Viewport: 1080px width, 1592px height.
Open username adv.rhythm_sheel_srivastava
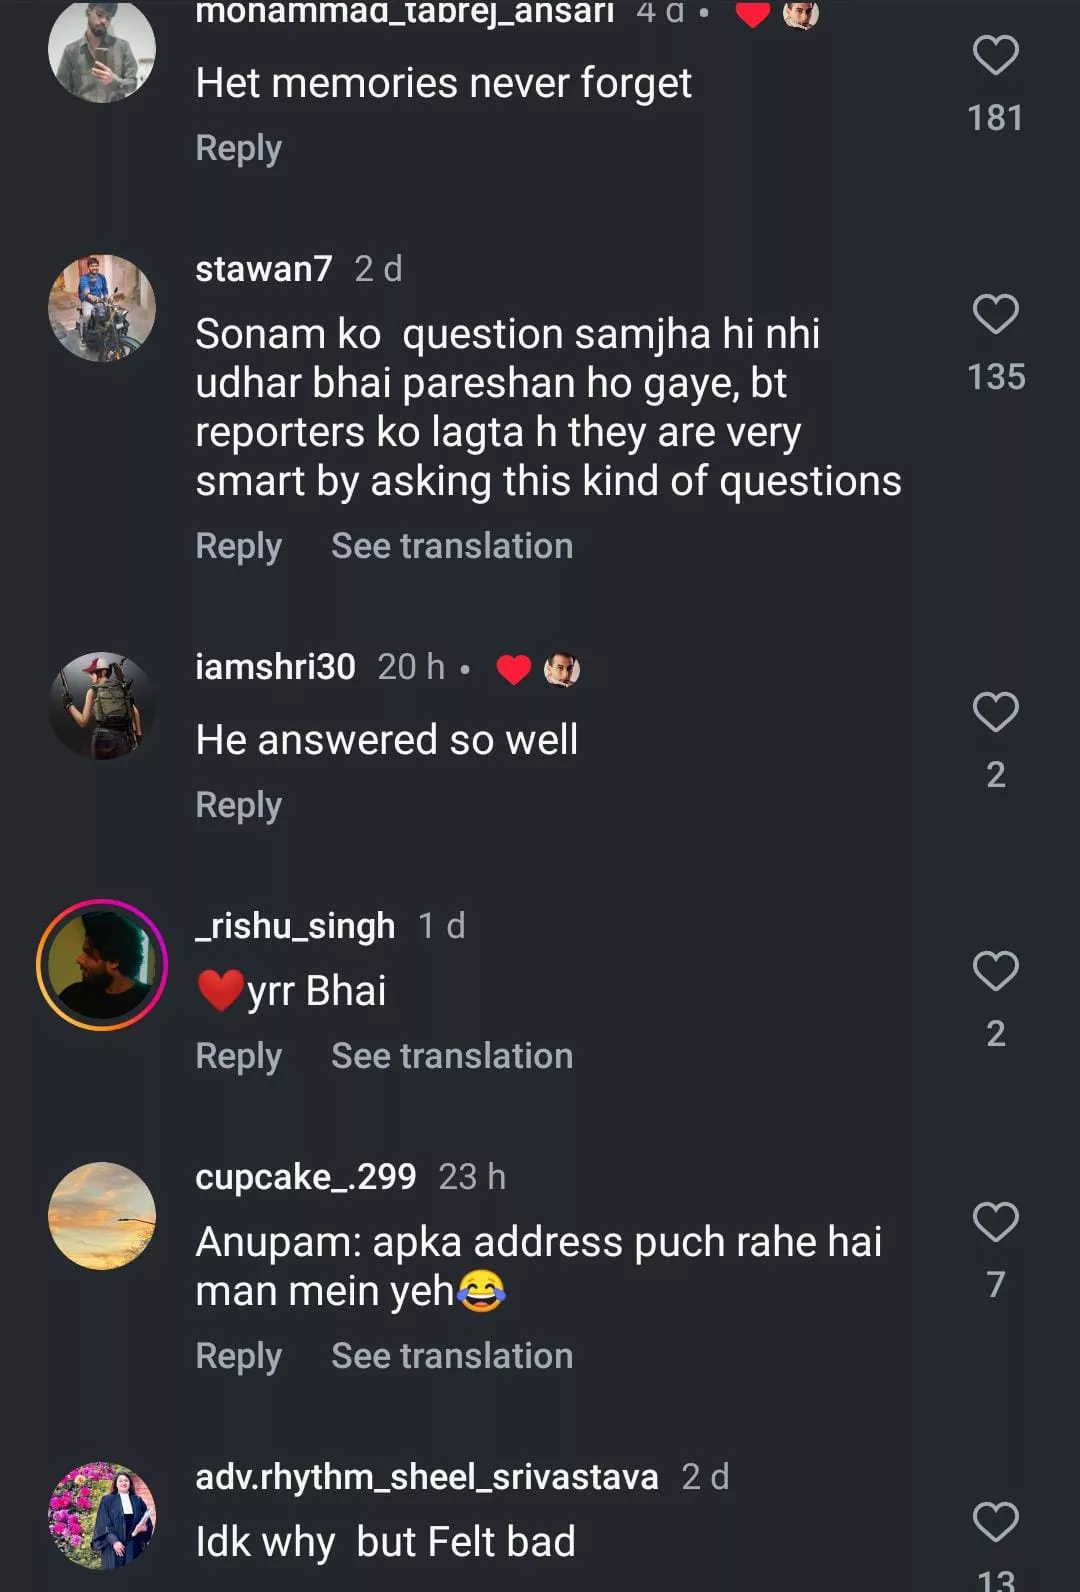tap(427, 1477)
